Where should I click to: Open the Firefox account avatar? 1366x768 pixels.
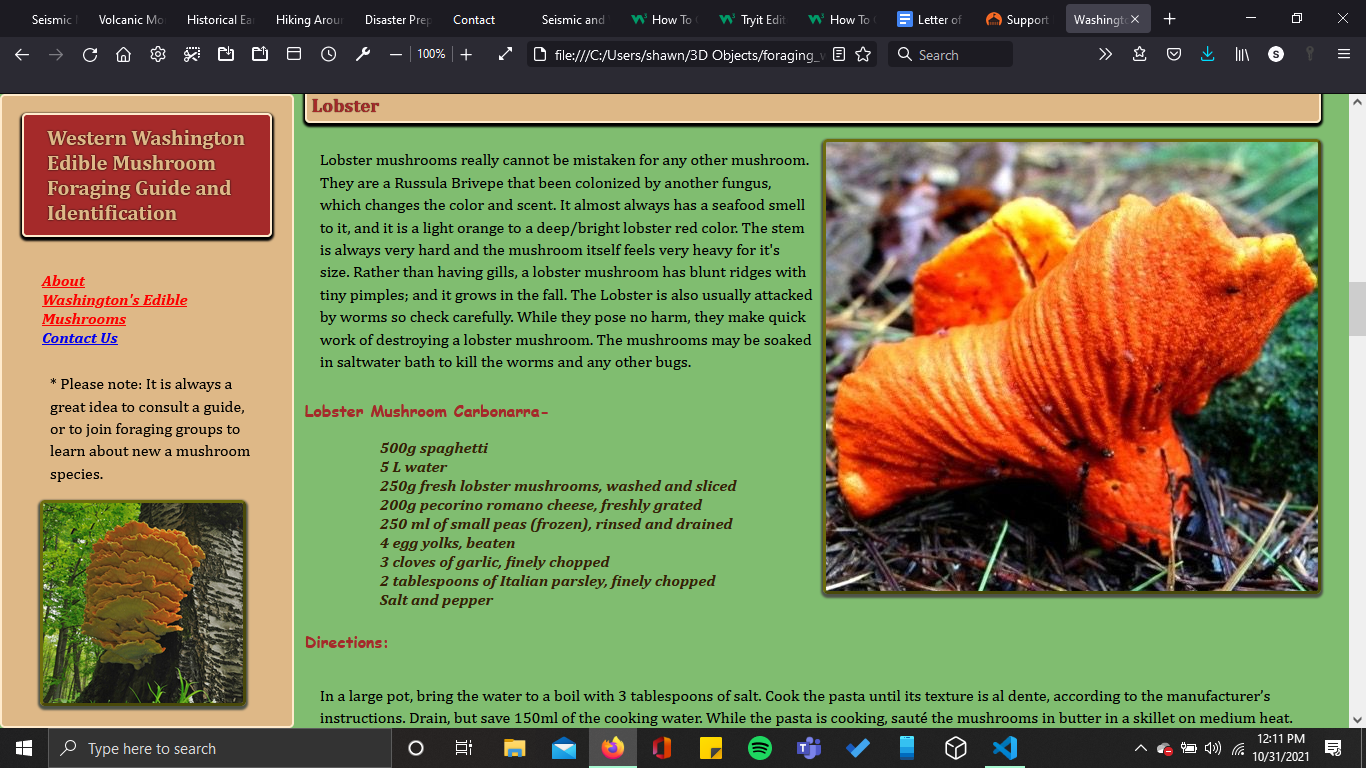click(1276, 55)
